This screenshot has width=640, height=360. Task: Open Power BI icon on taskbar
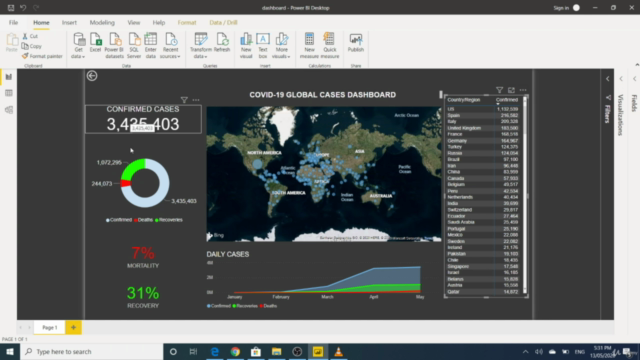coord(318,351)
